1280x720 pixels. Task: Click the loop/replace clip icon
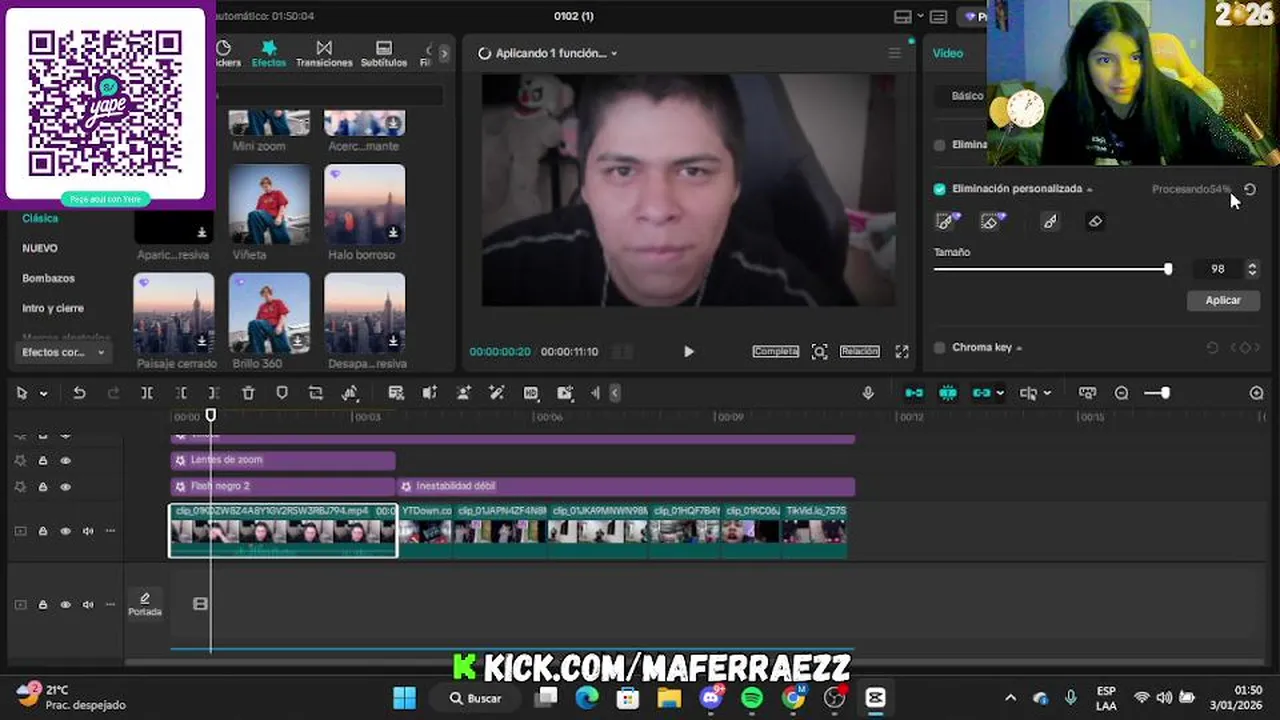pos(316,393)
